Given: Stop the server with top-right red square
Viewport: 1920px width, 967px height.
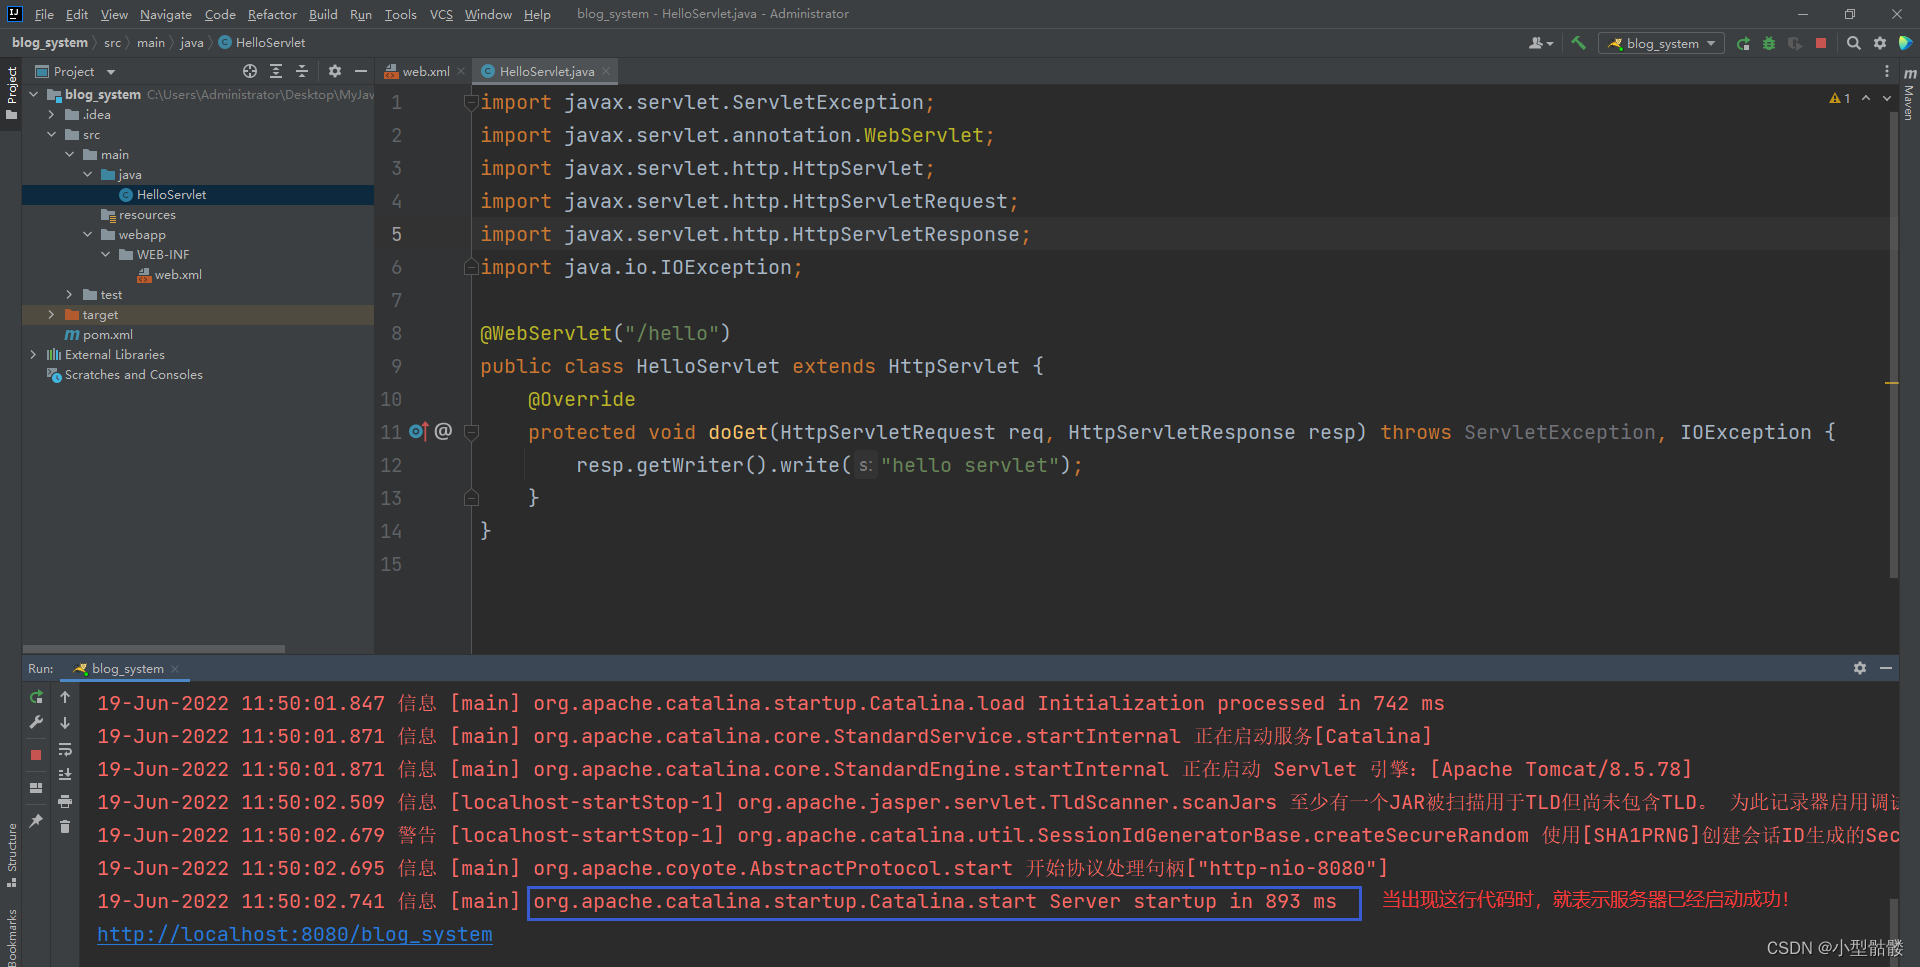Looking at the screenshot, I should [x=1821, y=43].
